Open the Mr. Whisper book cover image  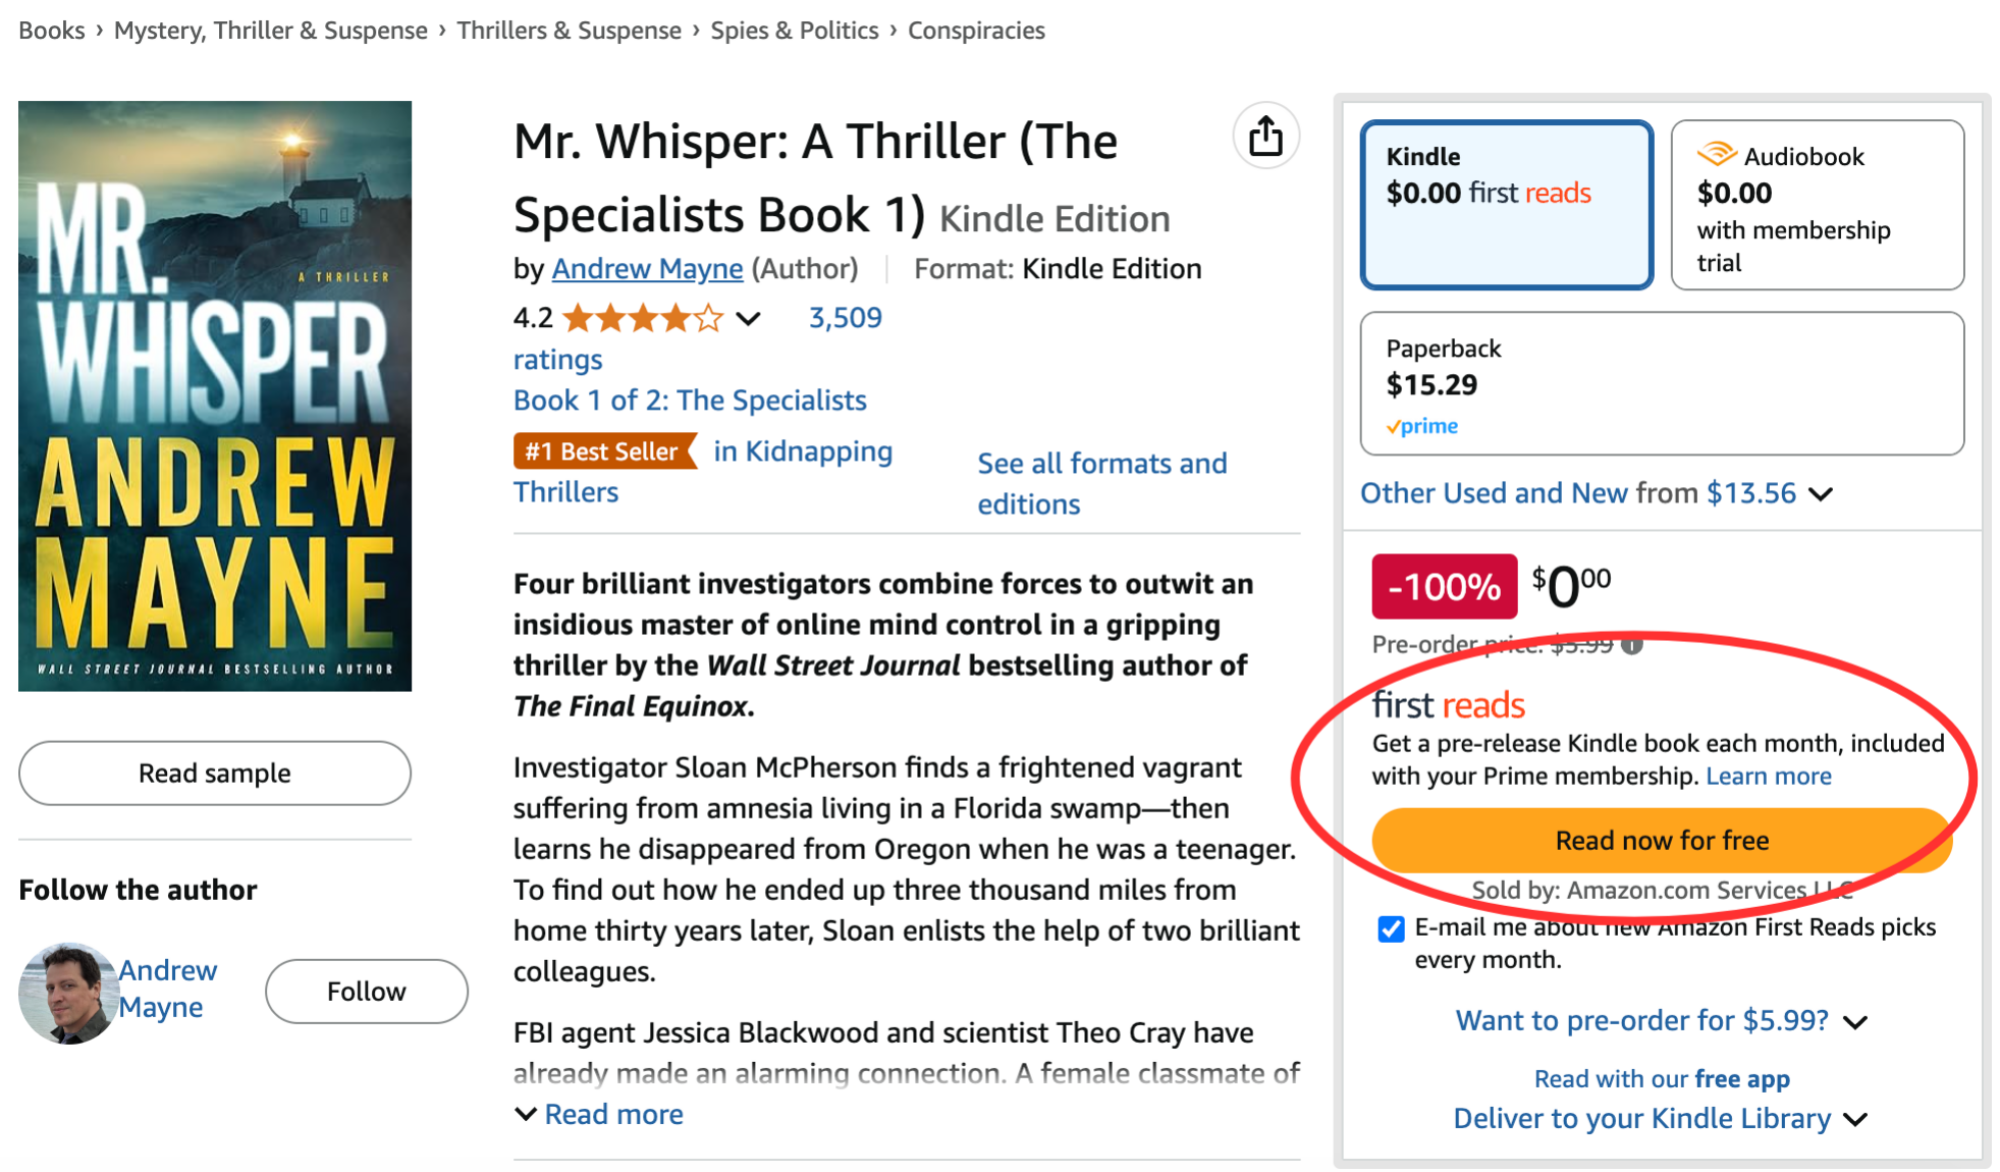[215, 396]
